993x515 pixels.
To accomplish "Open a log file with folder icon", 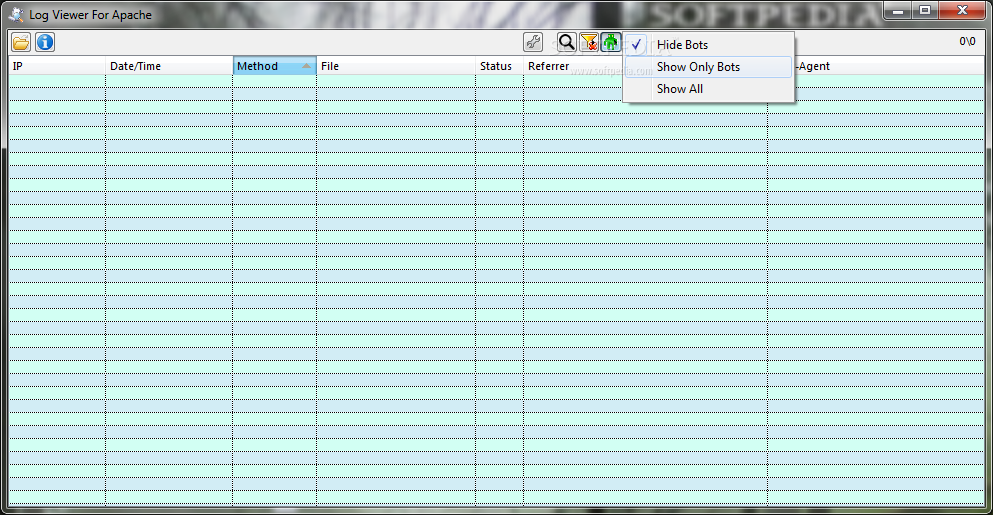I will point(21,42).
